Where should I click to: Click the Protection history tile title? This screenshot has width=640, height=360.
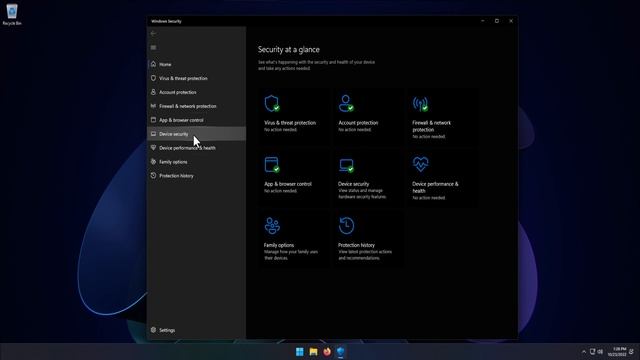[356, 245]
